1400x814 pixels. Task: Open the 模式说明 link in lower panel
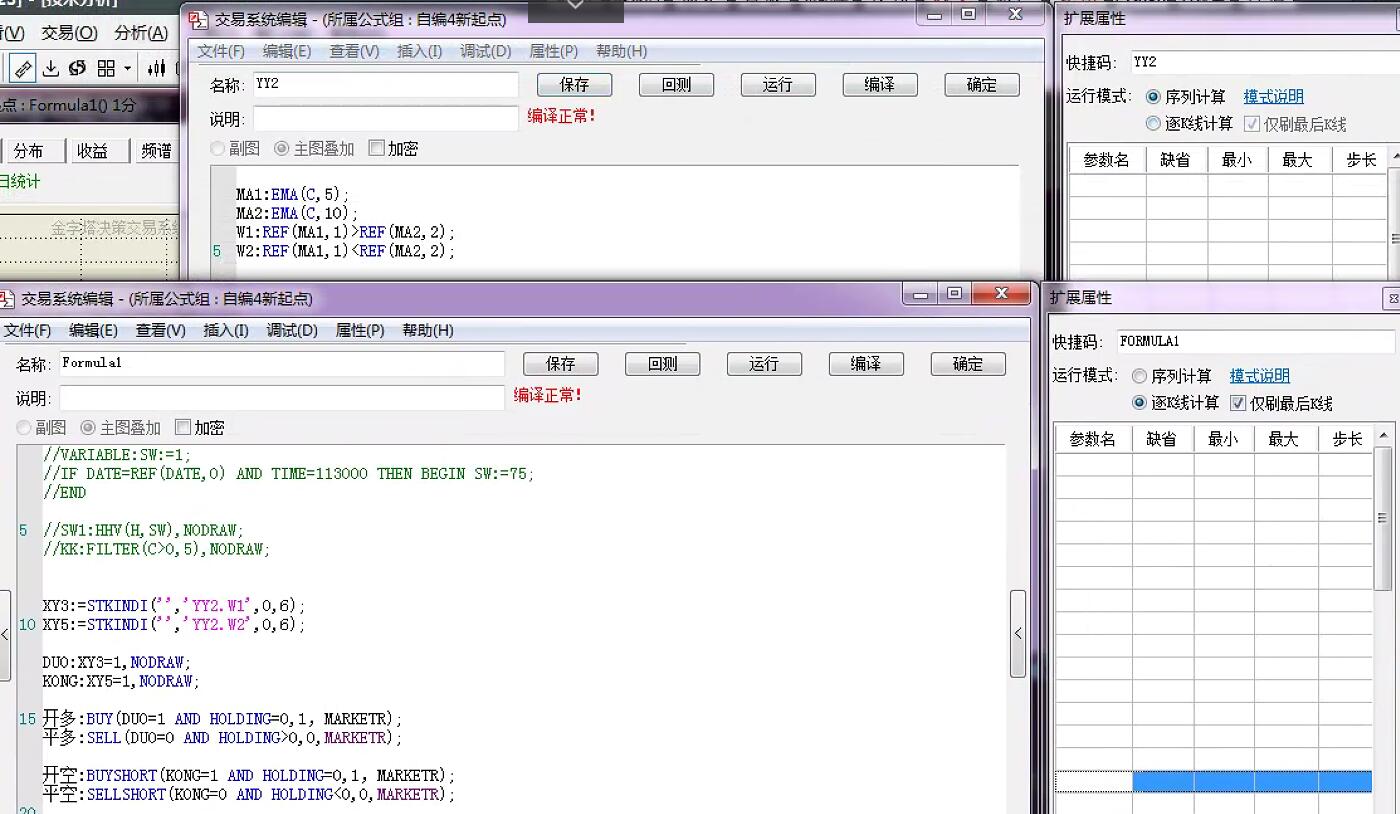pyautogui.click(x=1260, y=376)
